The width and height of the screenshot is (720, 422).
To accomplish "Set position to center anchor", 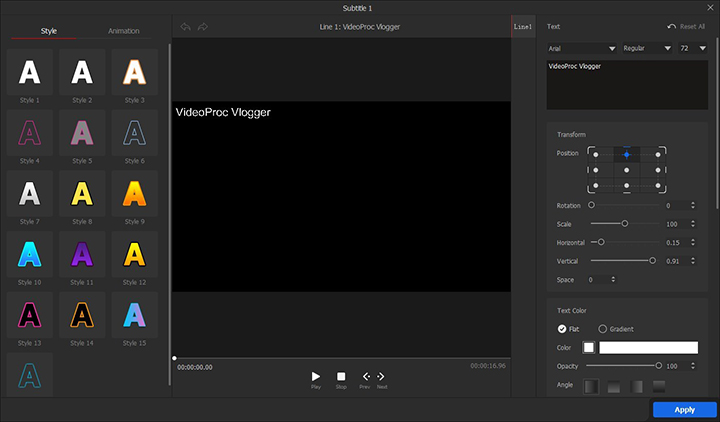I will coord(627,170).
